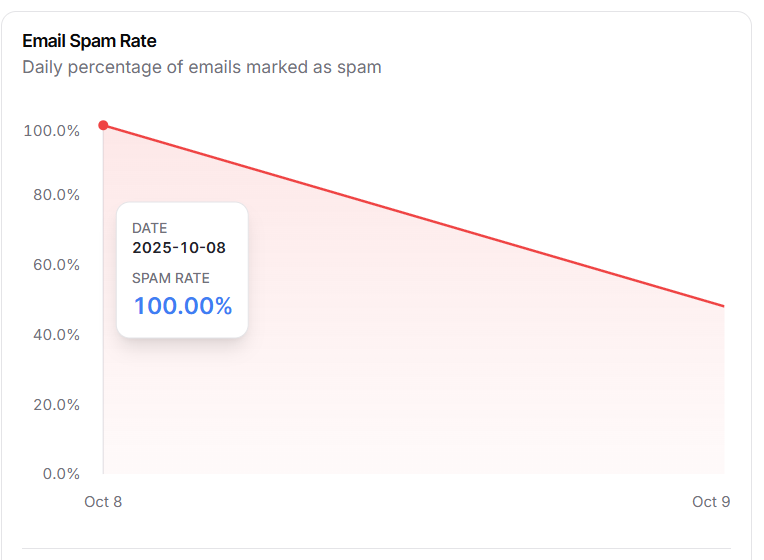This screenshot has width=764, height=560.
Task: Click the "Email Spam Rate" chart title
Action: [x=89, y=41]
